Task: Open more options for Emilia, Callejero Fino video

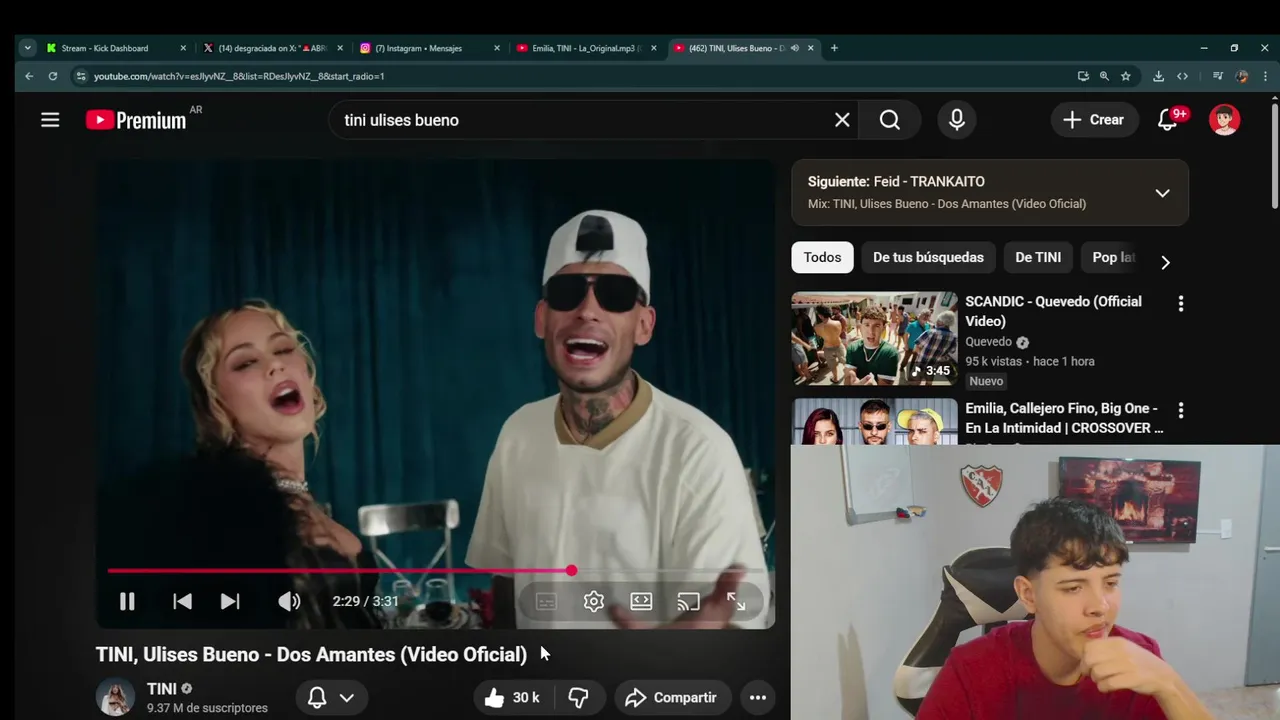Action: [x=1181, y=410]
